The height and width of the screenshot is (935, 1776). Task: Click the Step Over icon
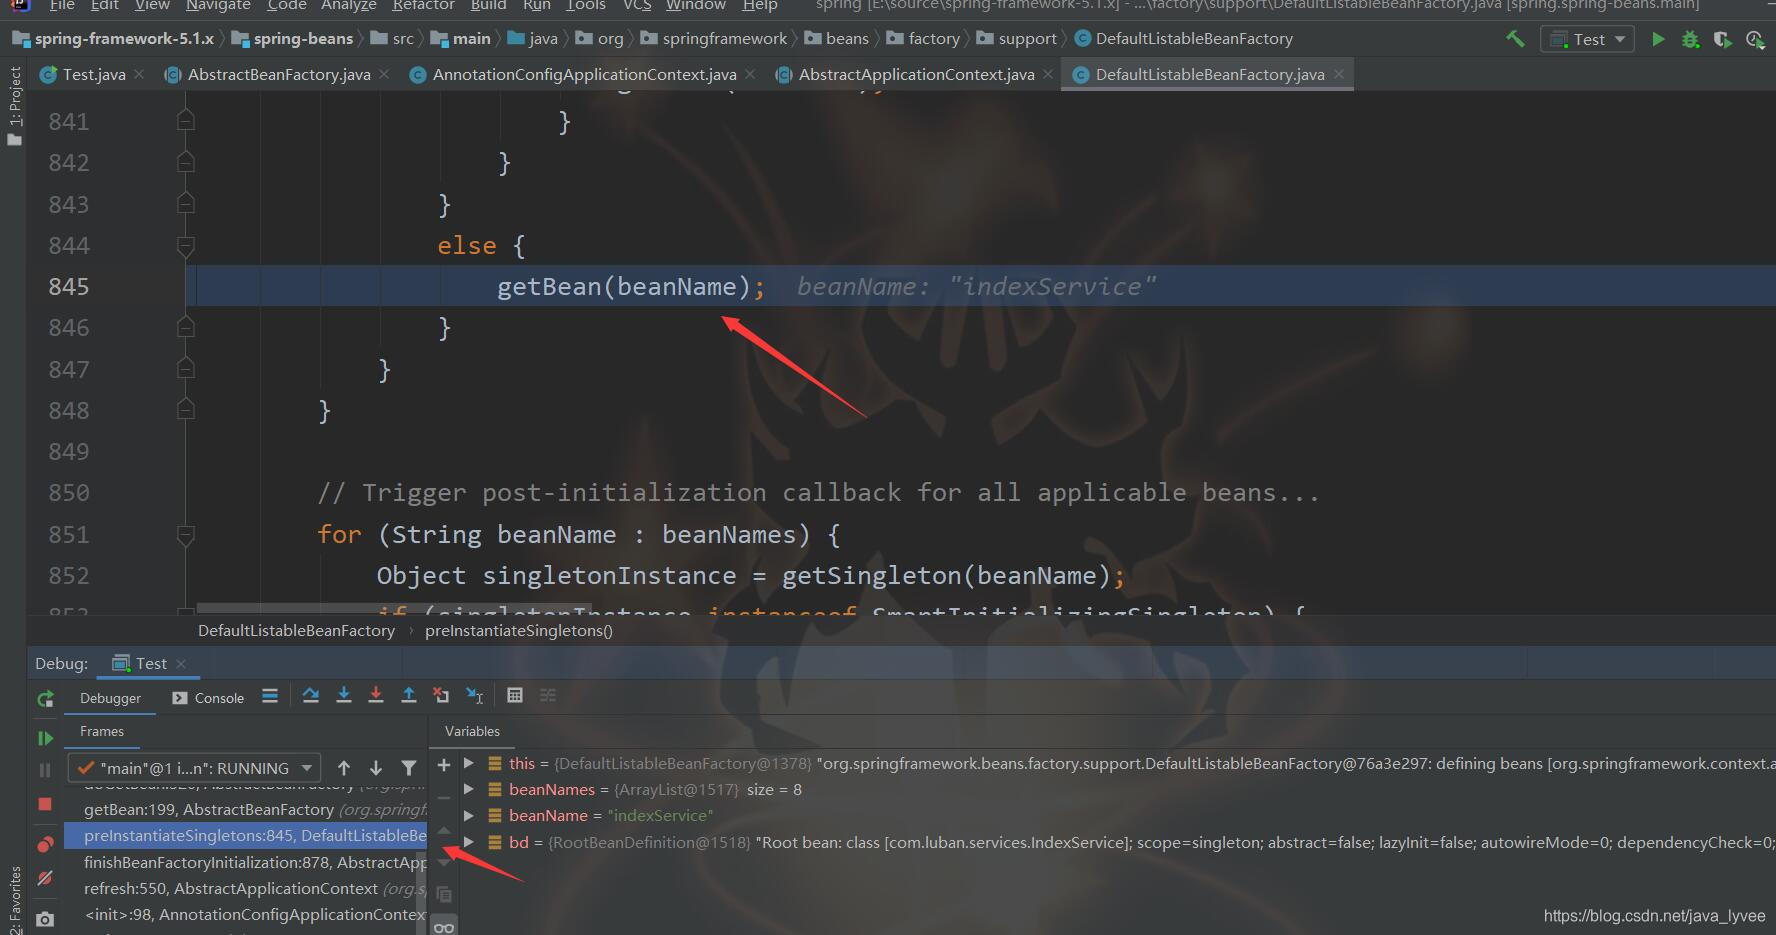coord(311,695)
